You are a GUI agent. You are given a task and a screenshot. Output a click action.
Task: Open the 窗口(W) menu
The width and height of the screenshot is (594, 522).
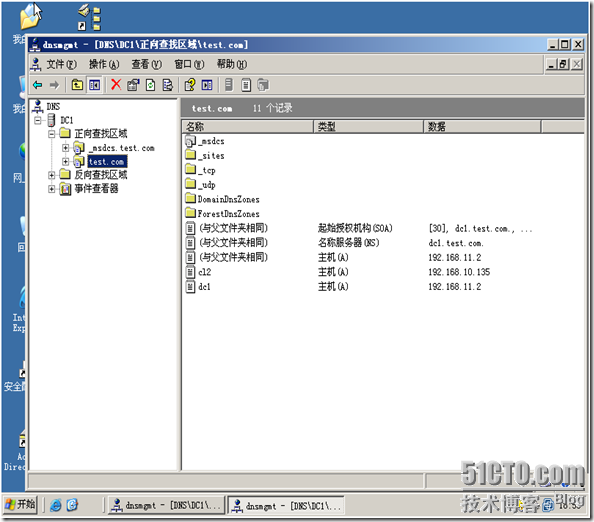click(x=189, y=64)
